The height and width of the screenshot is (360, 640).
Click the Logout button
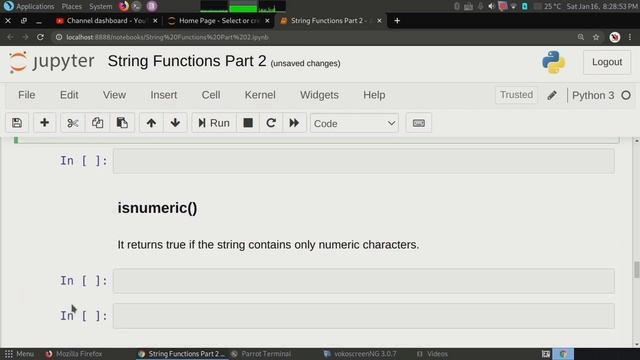tap(607, 62)
